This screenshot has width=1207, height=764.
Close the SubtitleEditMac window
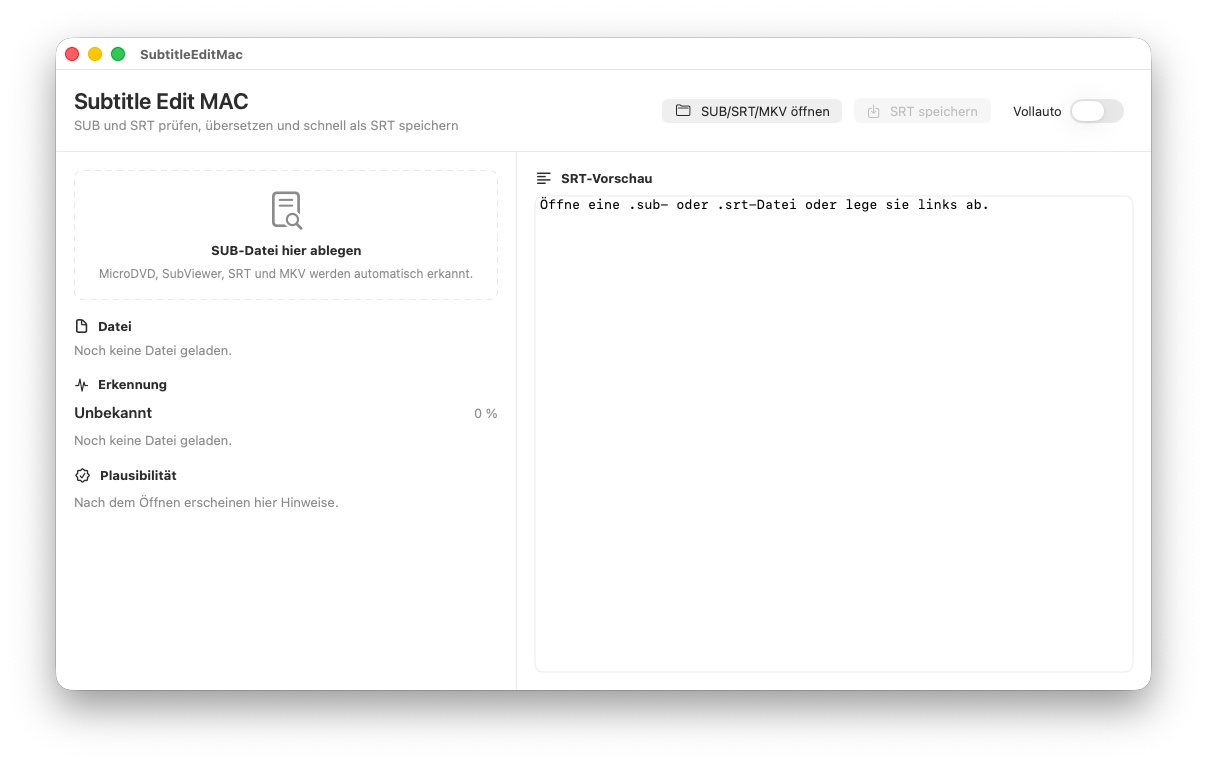coord(72,54)
